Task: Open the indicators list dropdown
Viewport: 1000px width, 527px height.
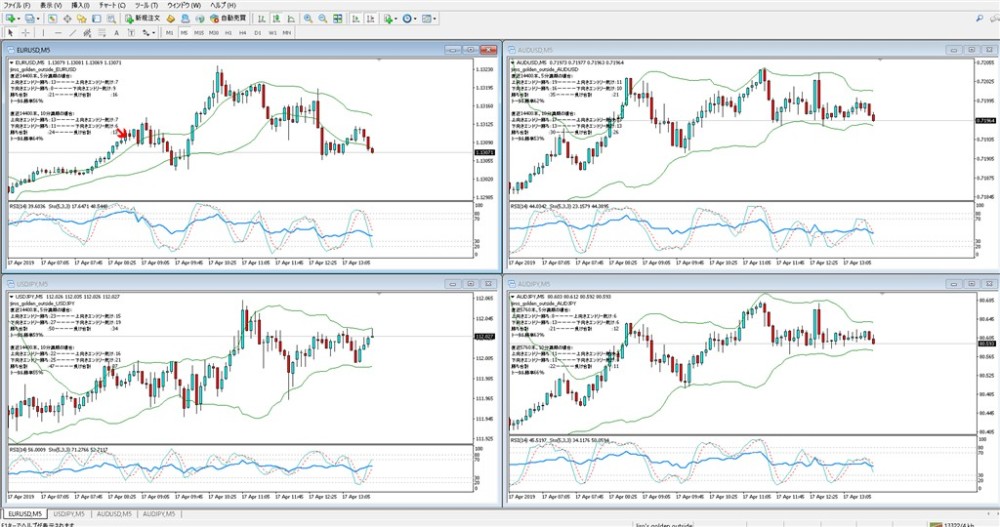Action: click(x=397, y=19)
